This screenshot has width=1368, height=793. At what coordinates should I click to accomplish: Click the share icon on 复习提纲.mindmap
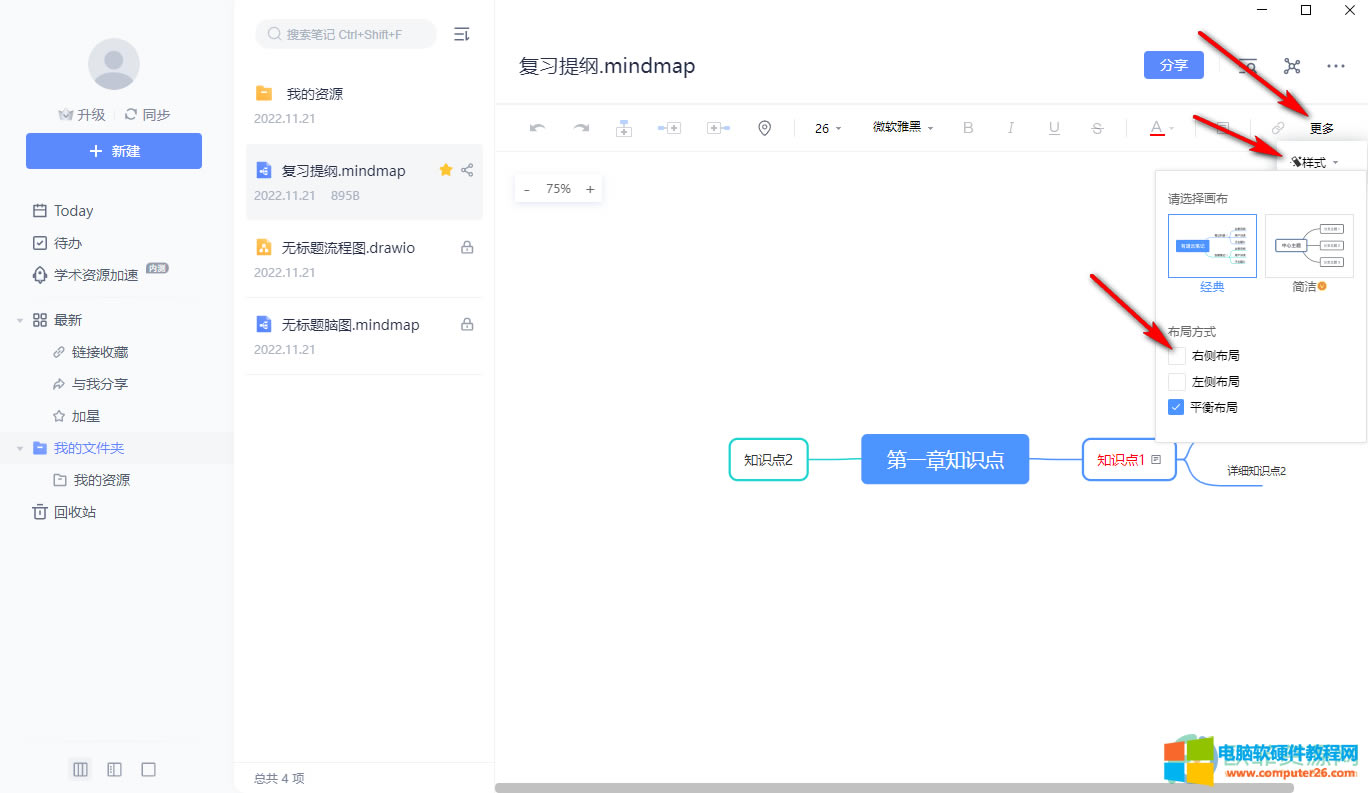click(x=467, y=170)
